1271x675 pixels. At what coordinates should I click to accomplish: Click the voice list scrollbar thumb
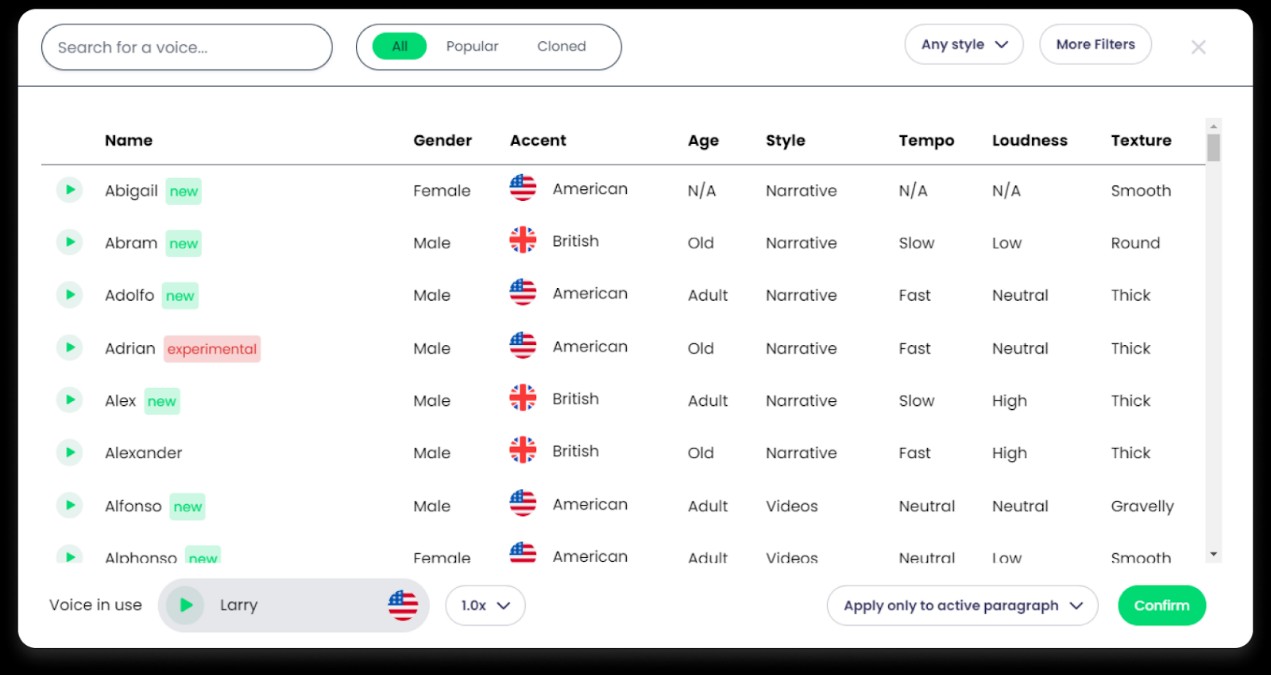pos(1213,147)
